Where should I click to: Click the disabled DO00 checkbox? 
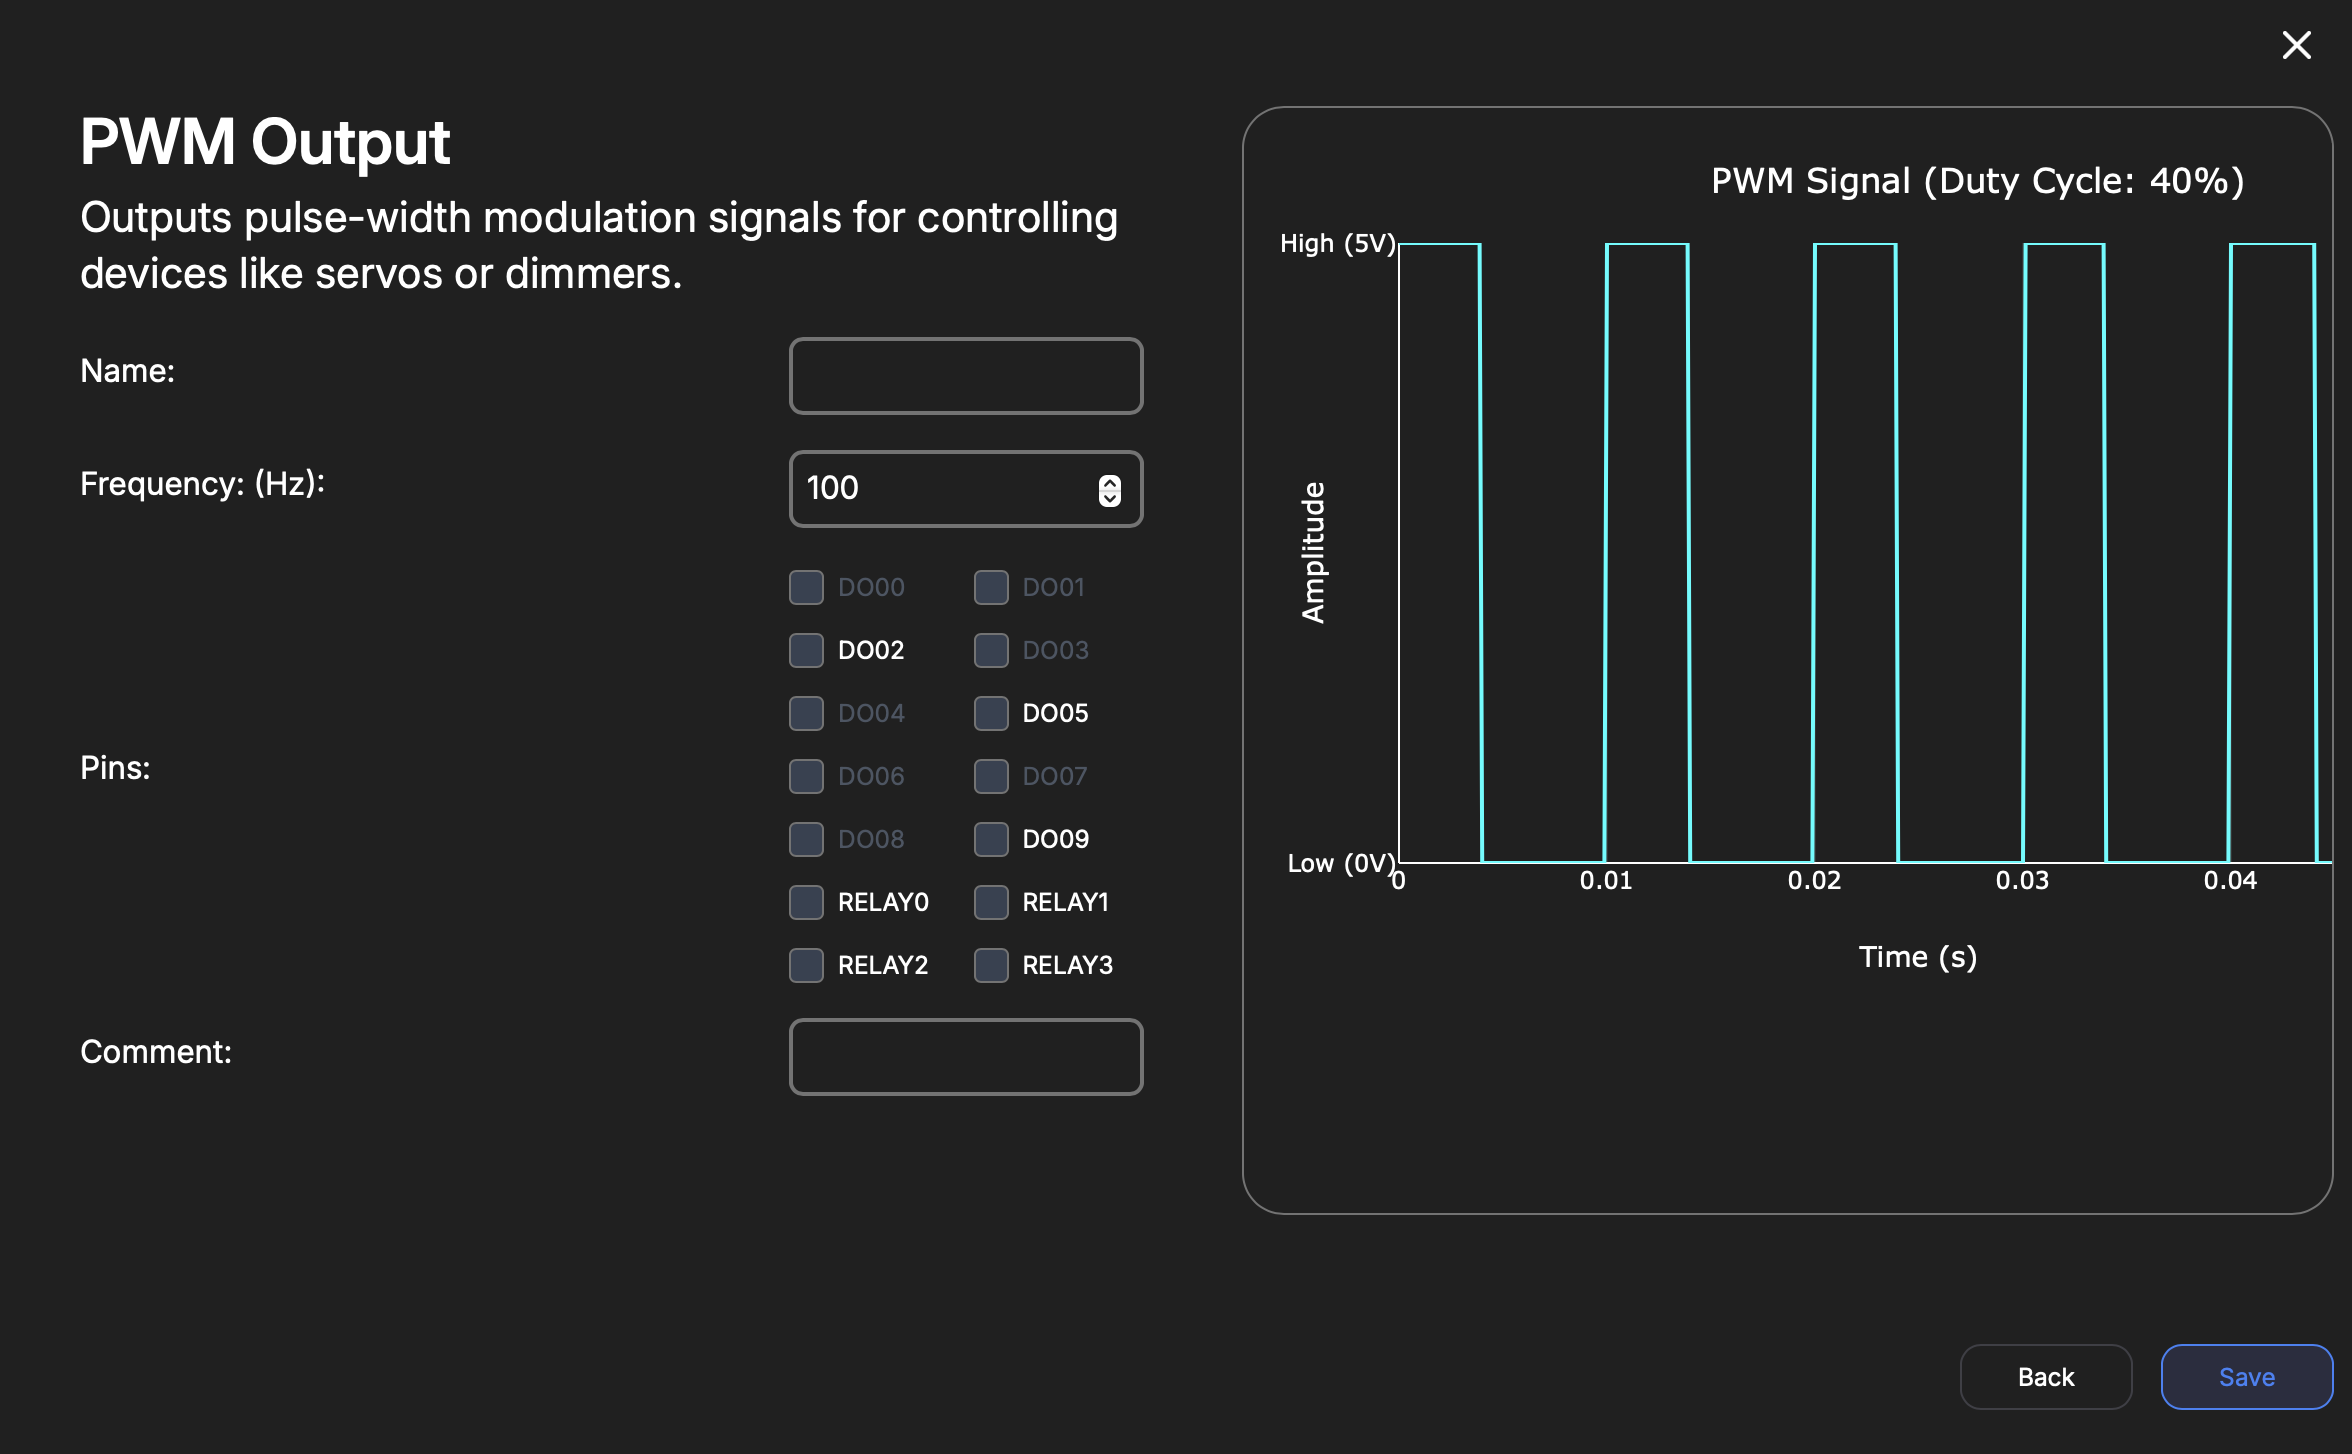(806, 587)
